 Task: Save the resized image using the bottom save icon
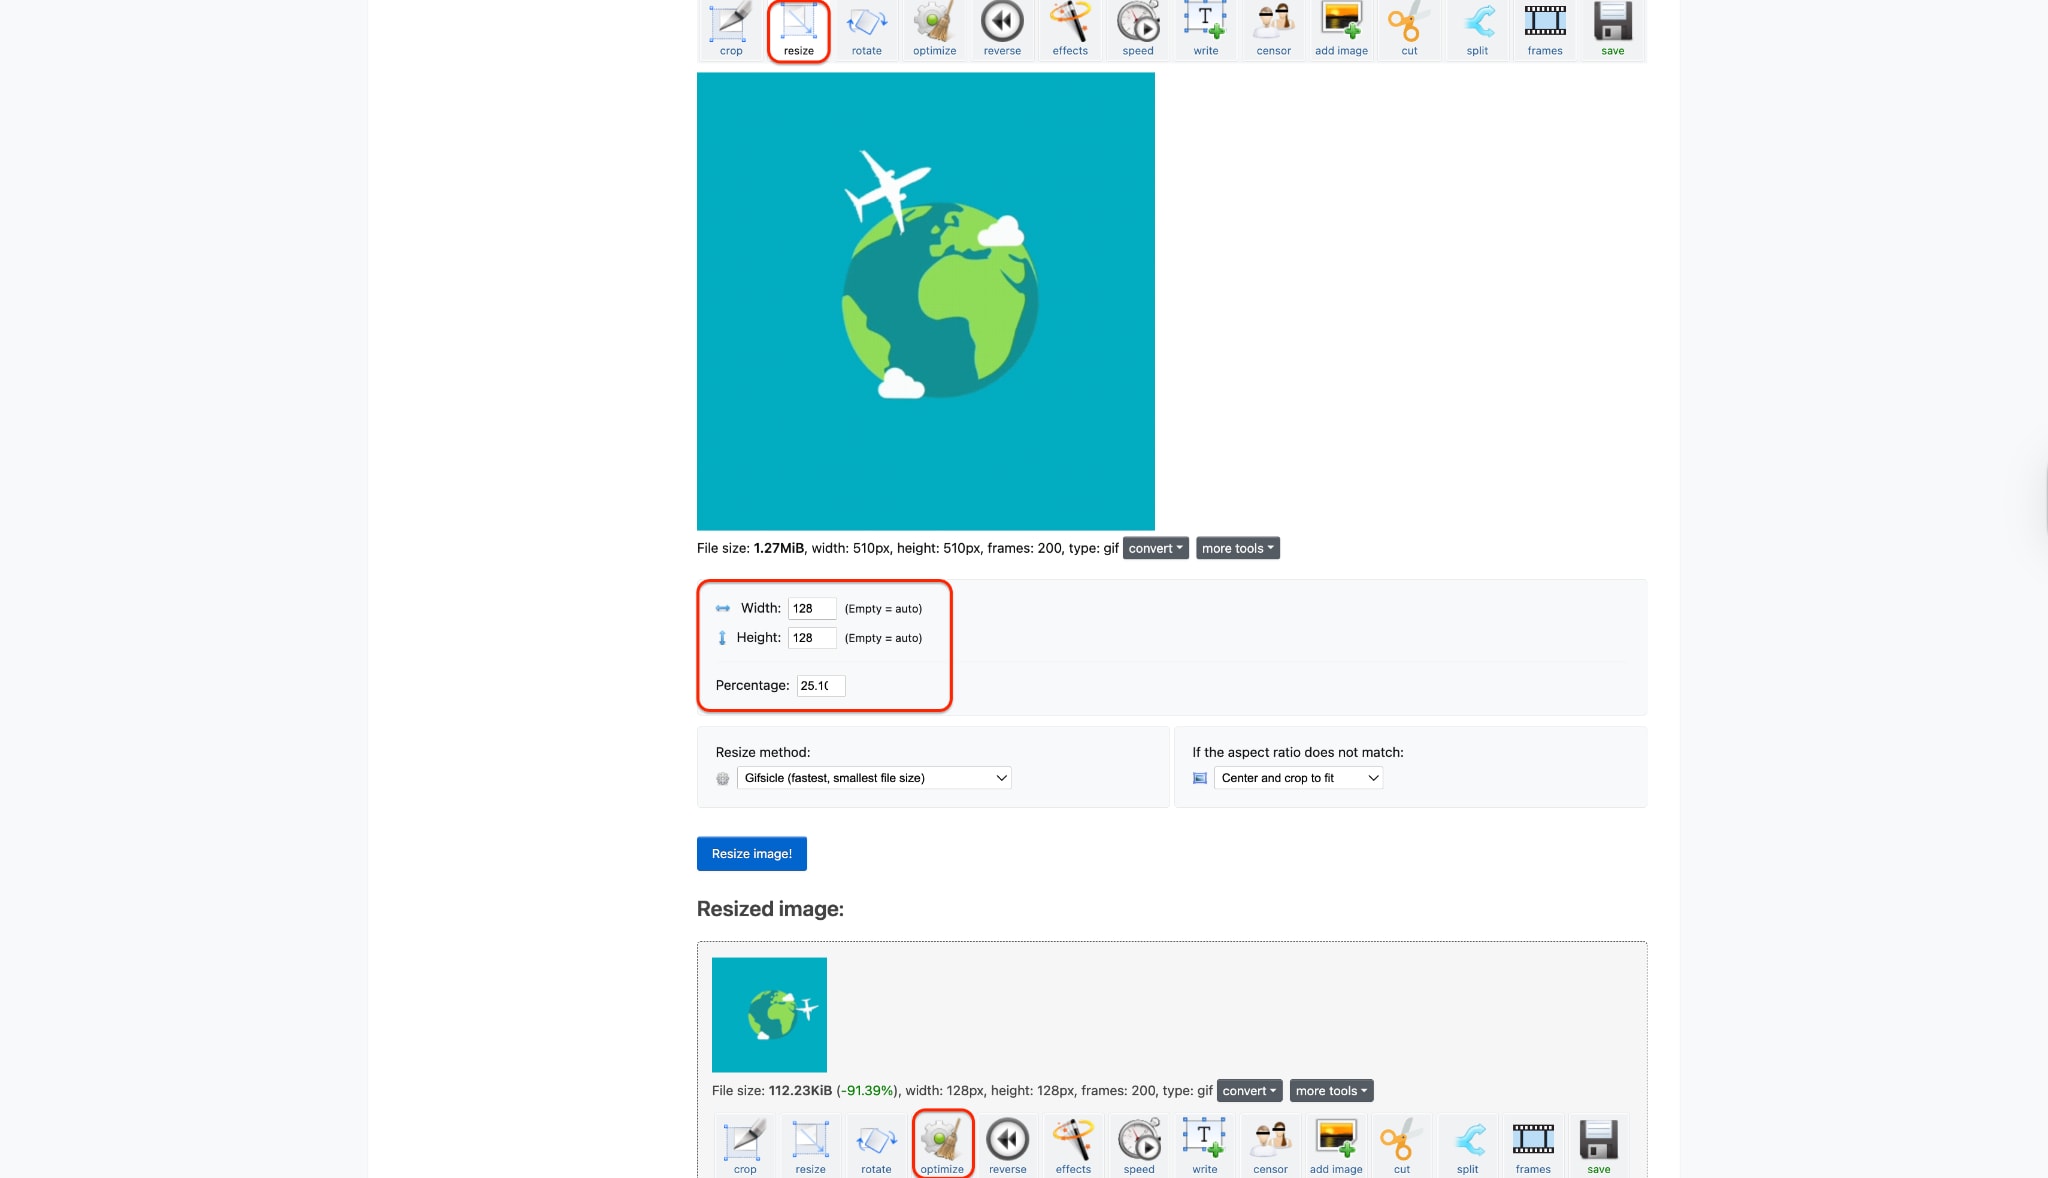pyautogui.click(x=1598, y=1145)
